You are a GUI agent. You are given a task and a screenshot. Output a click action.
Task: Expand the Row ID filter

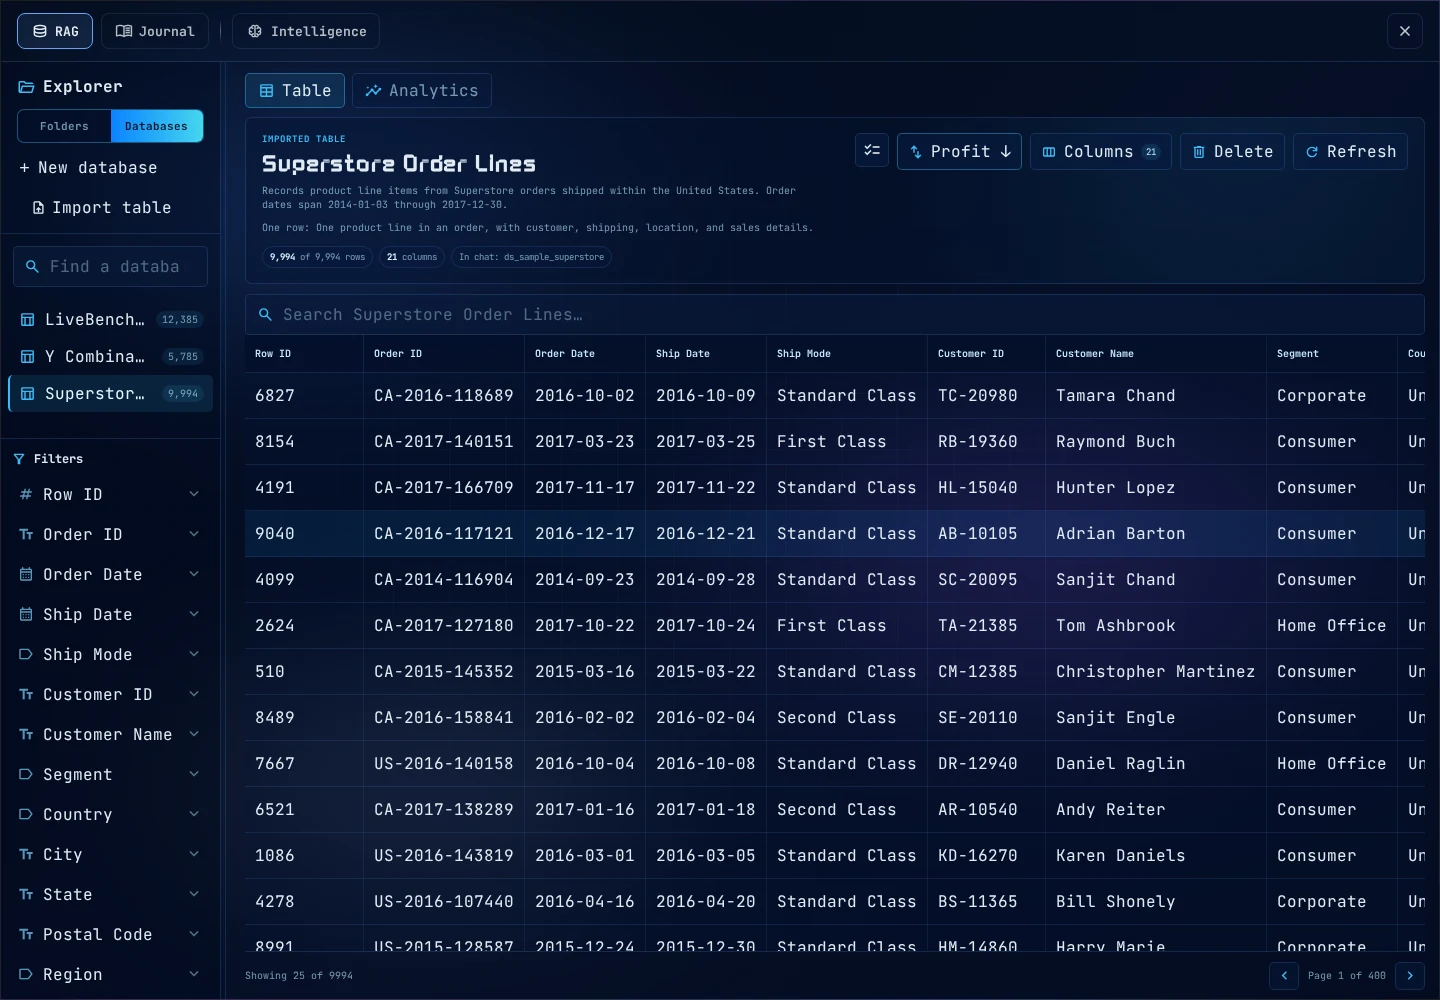(110, 495)
